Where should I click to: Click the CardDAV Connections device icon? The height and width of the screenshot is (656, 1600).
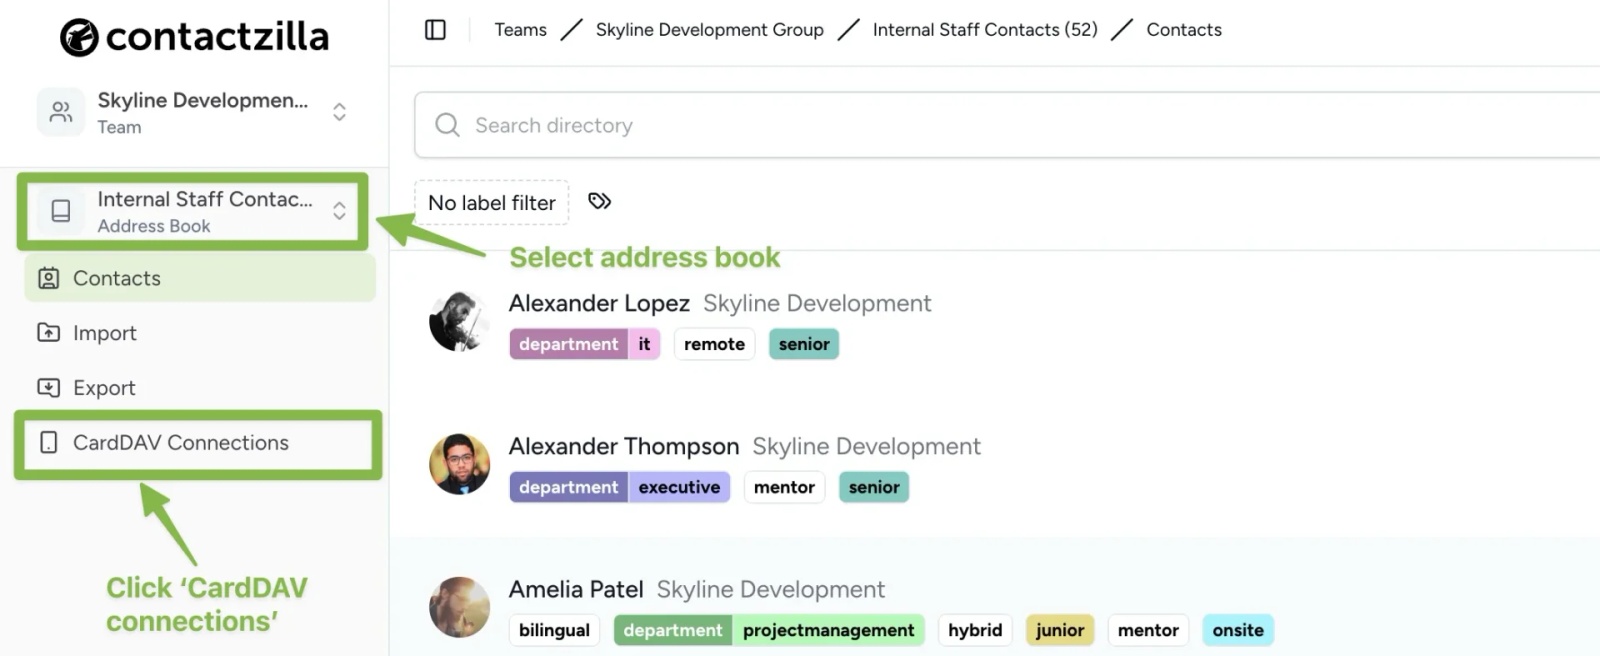coord(48,442)
